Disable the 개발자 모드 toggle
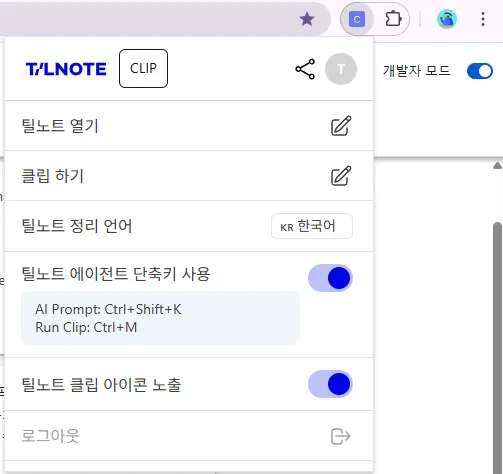This screenshot has width=503, height=474. [x=480, y=71]
